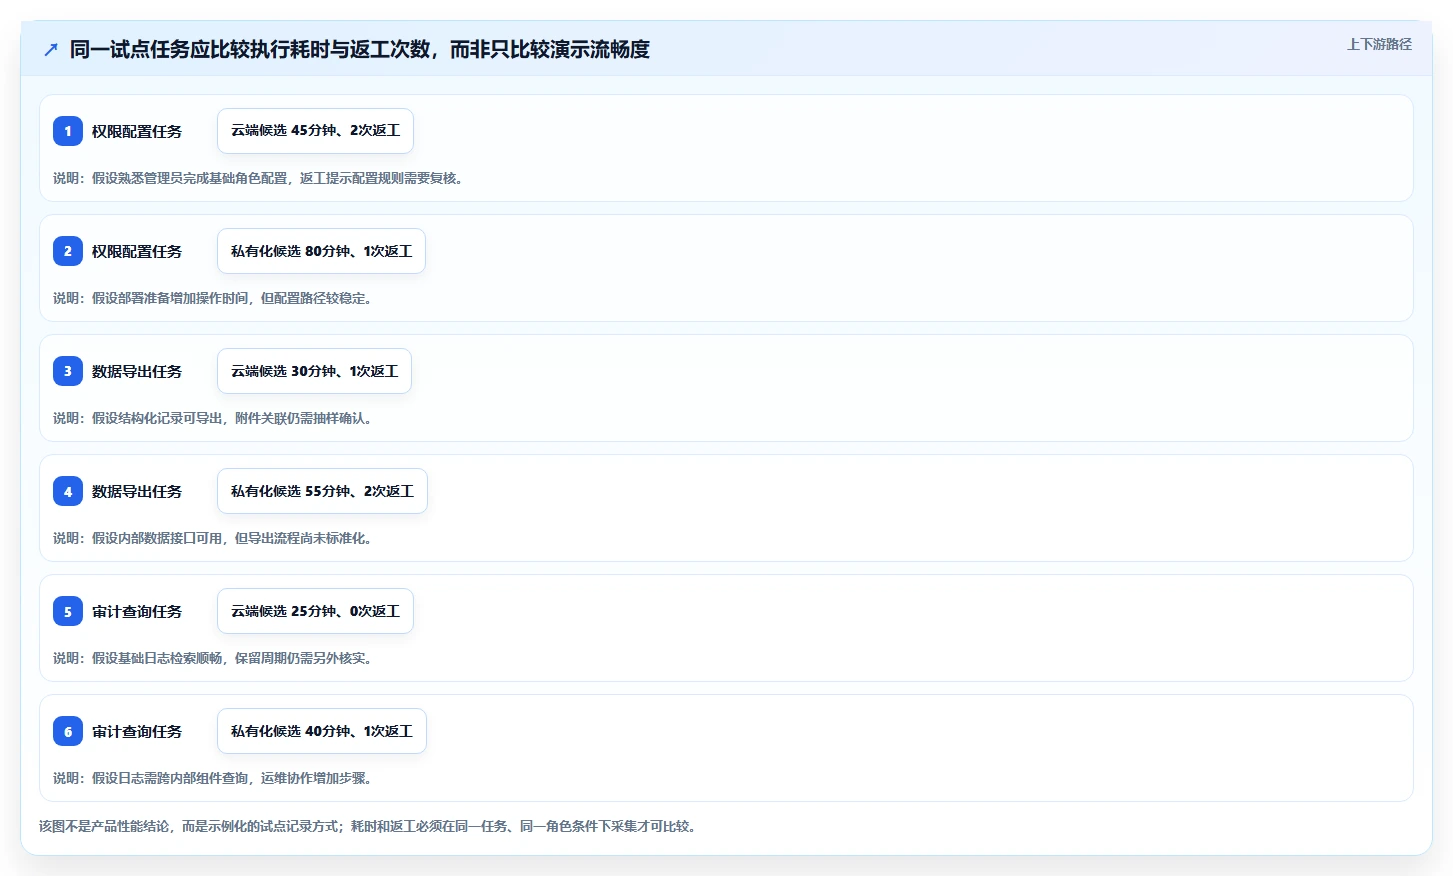
Task: Click the note about 假设基础日志检索顺畅
Action: (x=215, y=658)
